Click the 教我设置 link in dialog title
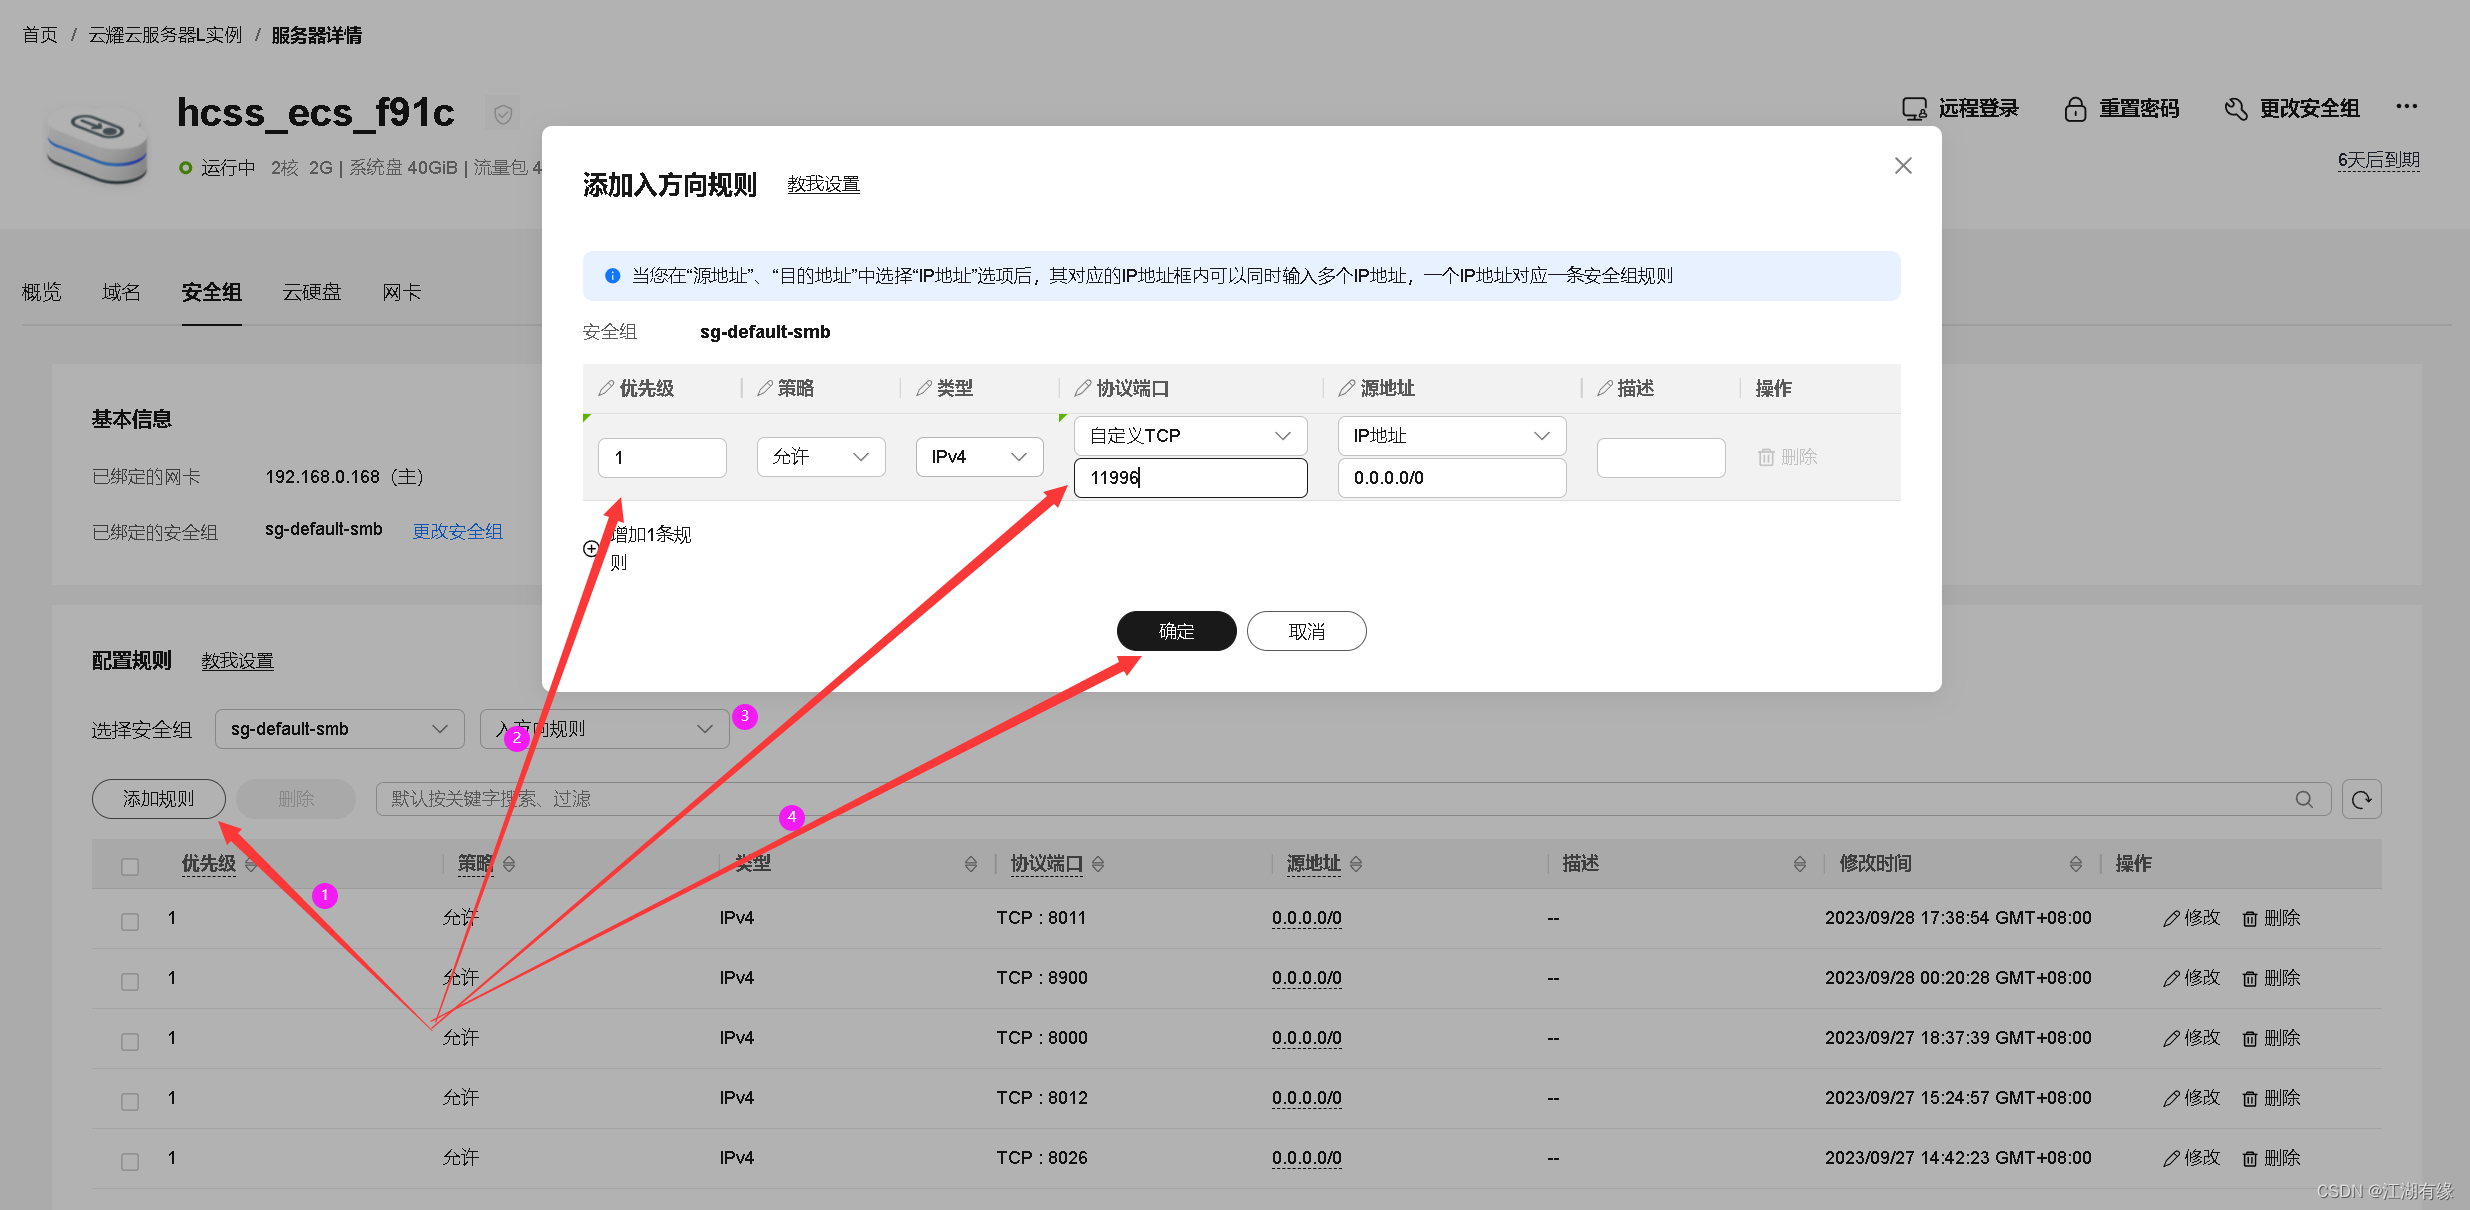 tap(823, 184)
